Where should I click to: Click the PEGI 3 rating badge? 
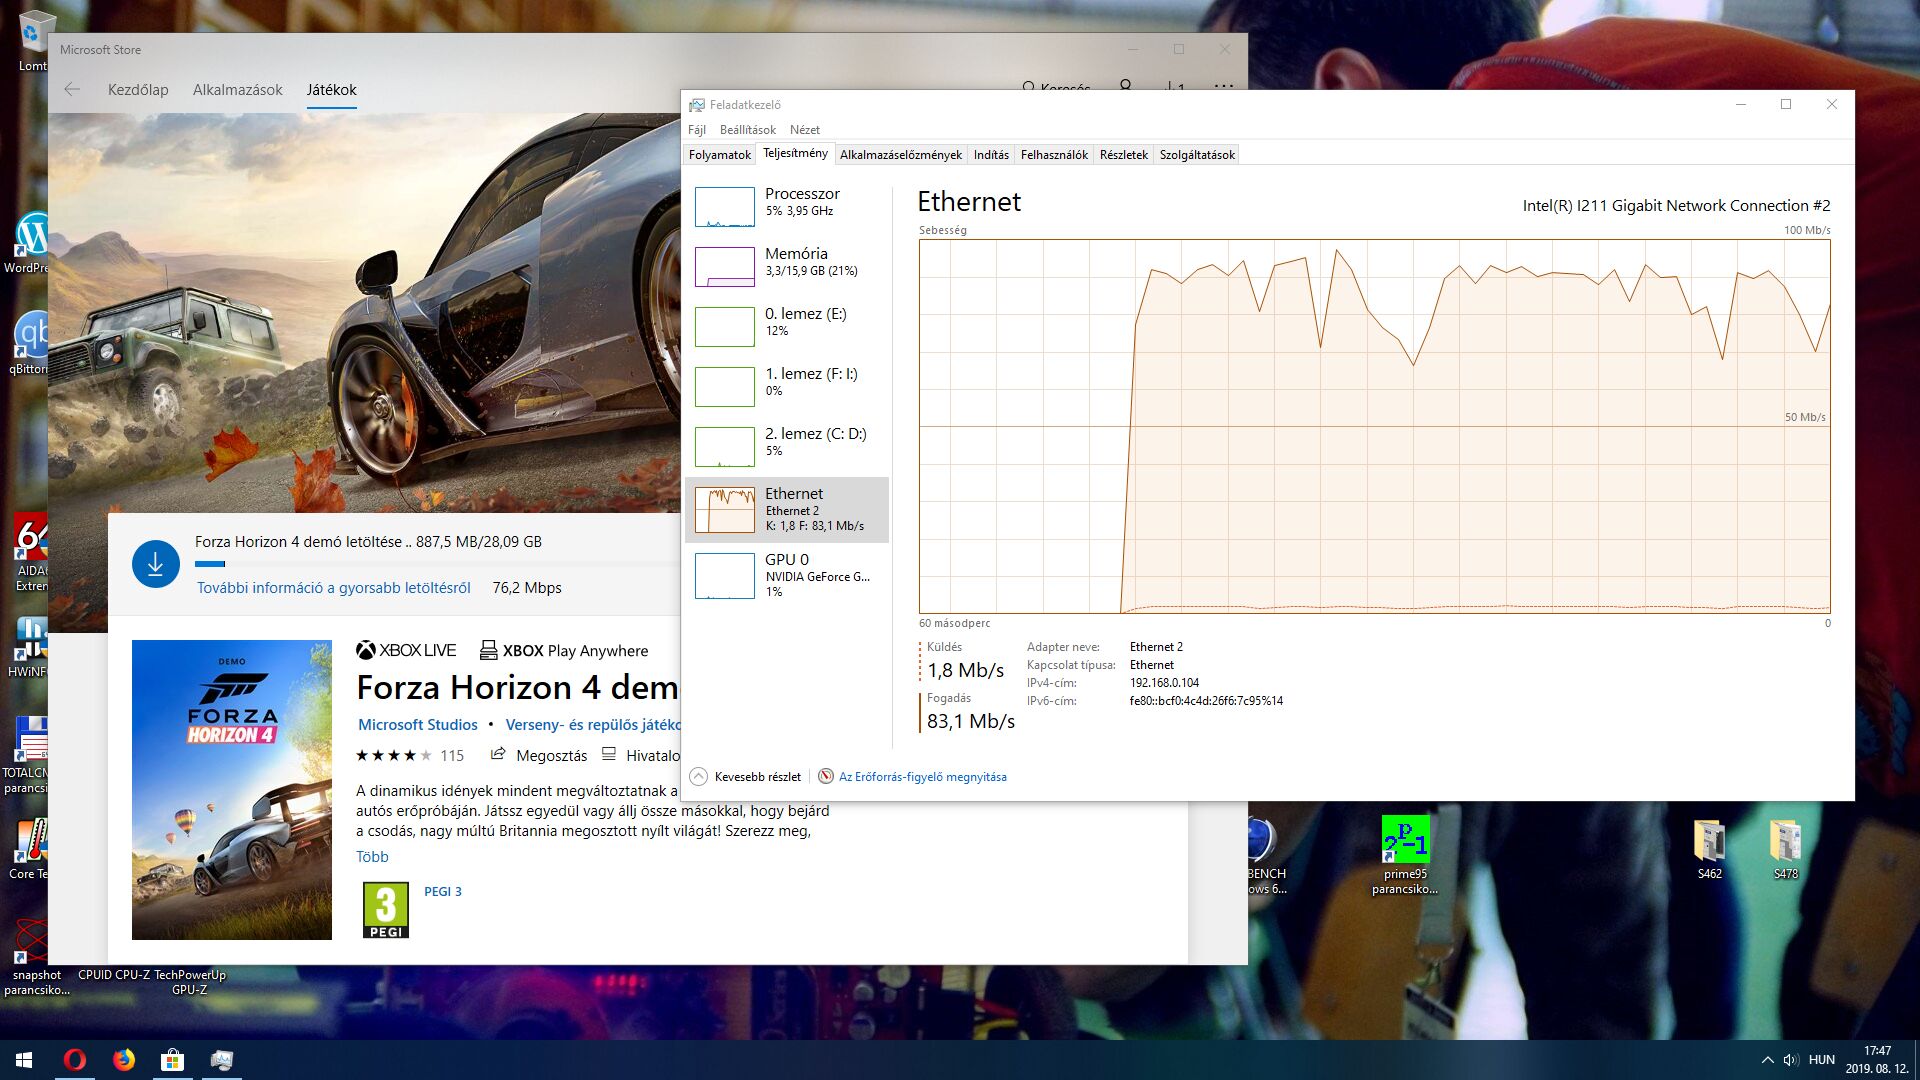click(386, 910)
